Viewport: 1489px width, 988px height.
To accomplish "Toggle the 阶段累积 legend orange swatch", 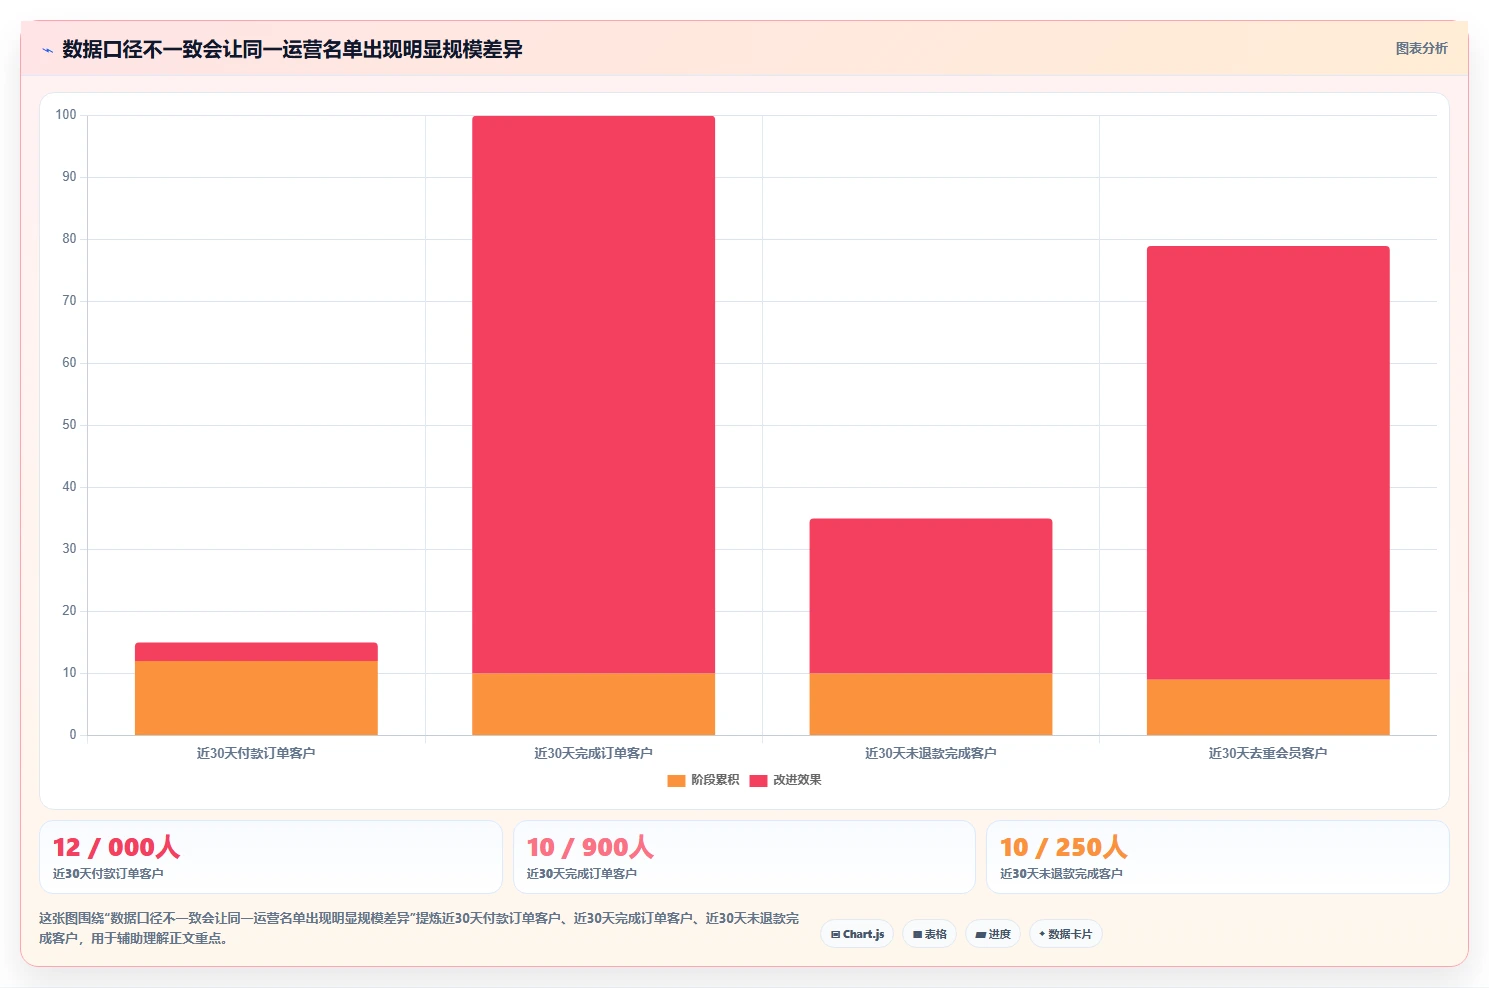I will click(676, 780).
